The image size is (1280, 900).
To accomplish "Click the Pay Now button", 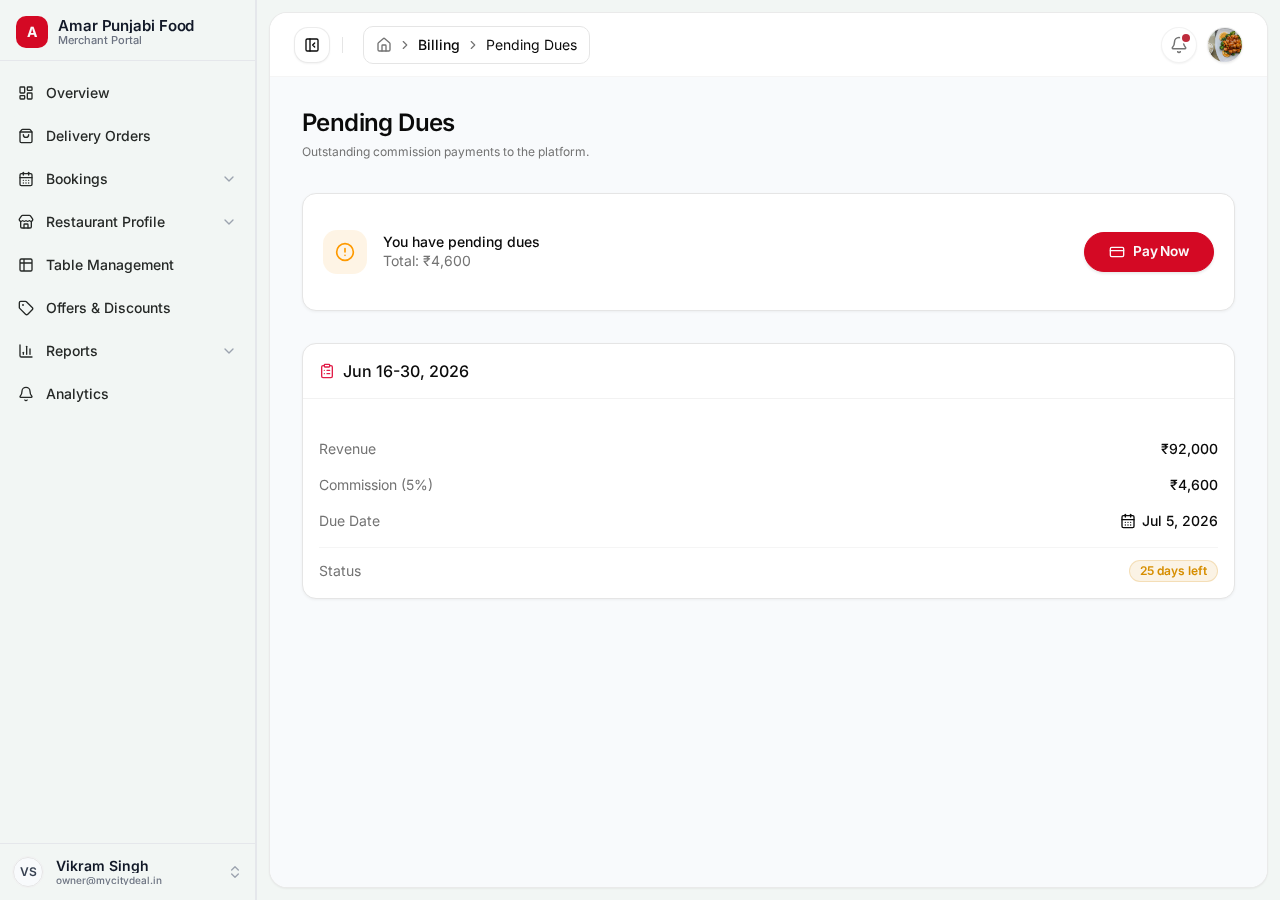I will click(1149, 252).
